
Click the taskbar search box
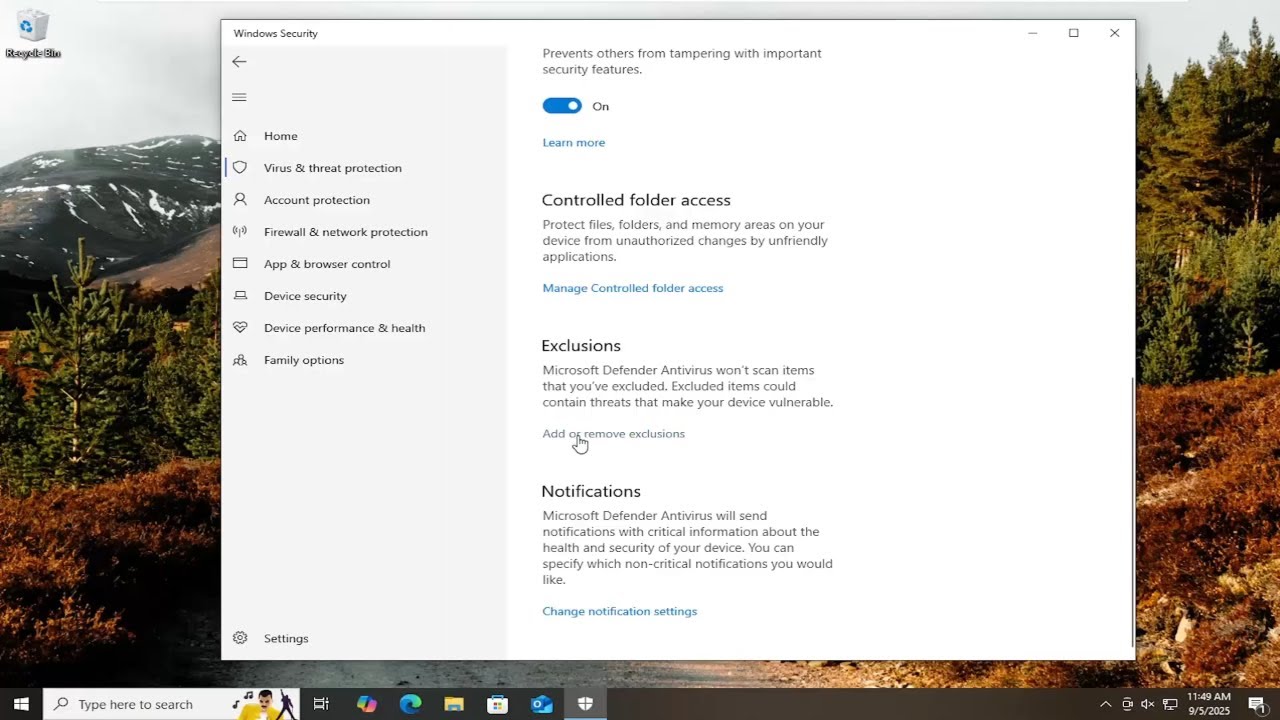[x=171, y=704]
